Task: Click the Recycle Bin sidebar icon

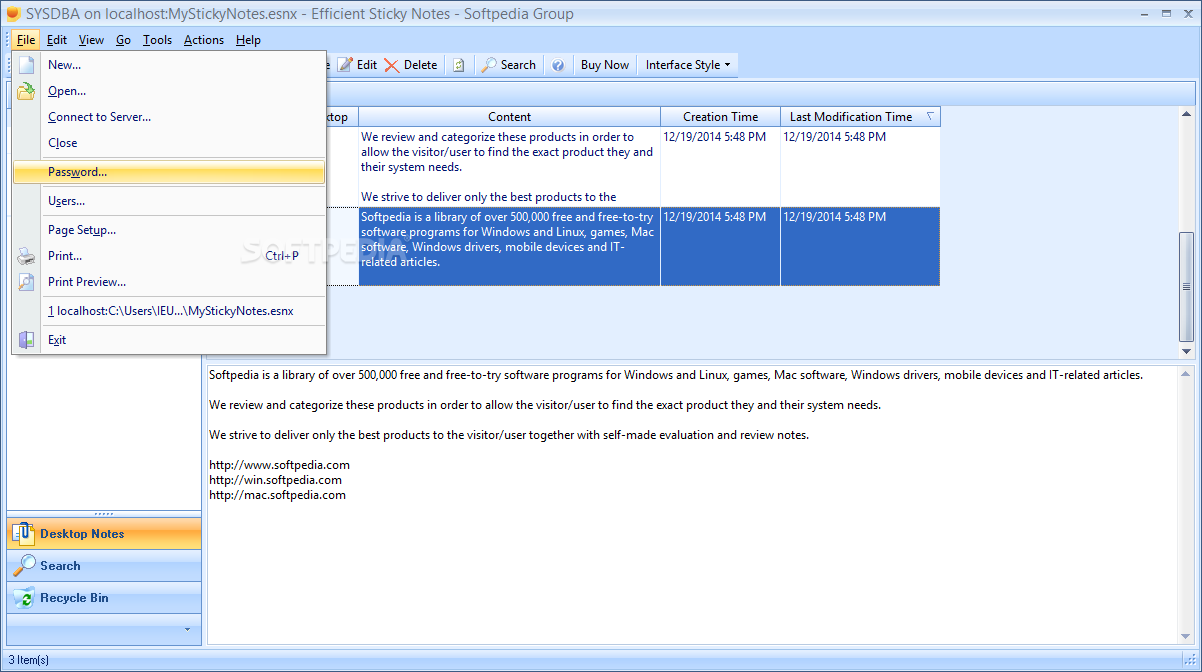Action: point(23,598)
